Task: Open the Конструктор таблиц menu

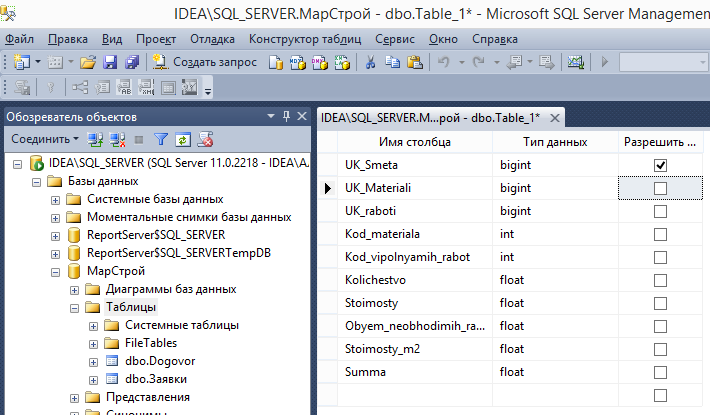Action: tap(305, 39)
